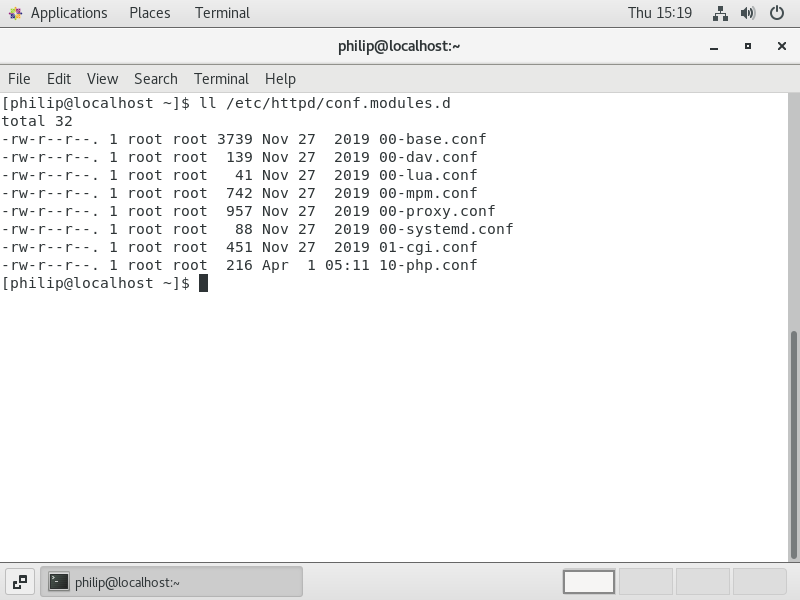Click the file size value 3739
800x600 pixels.
235,139
